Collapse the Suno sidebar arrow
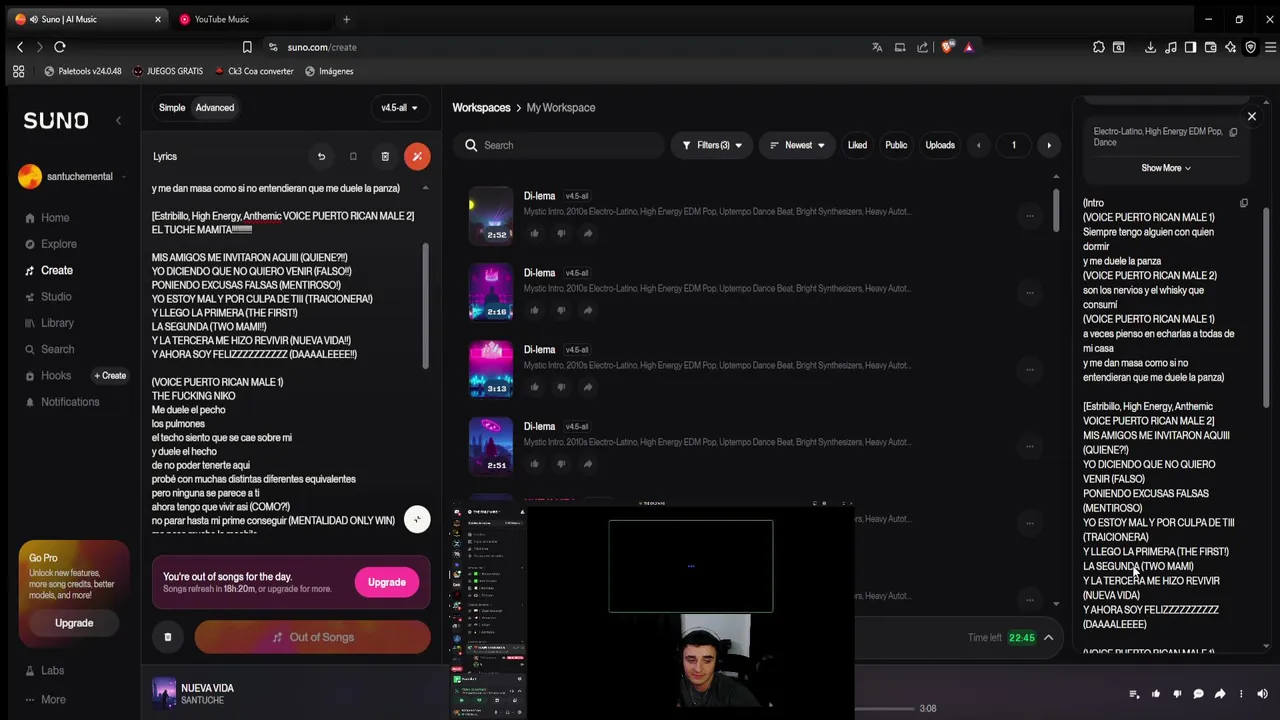This screenshot has width=1280, height=720. pos(118,120)
